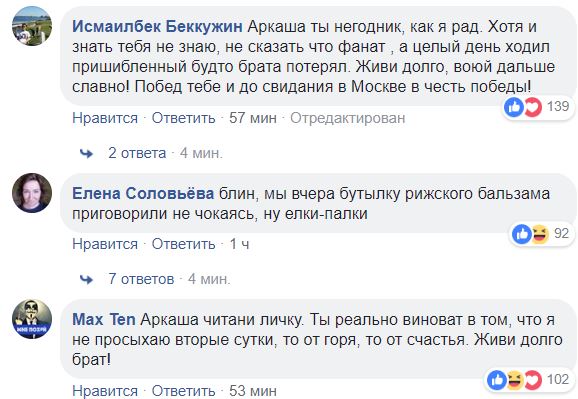Open the 139 reactions count list
The height and width of the screenshot is (399, 578).
[x=558, y=107]
